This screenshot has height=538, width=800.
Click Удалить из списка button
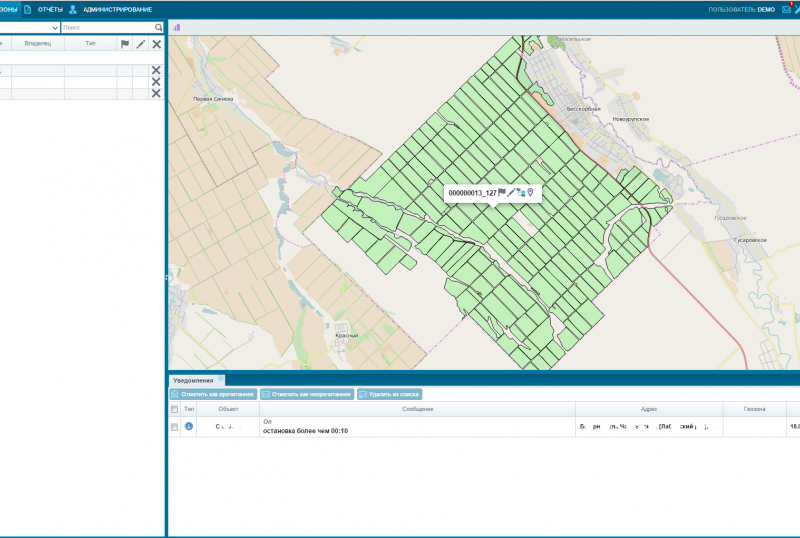390,395
